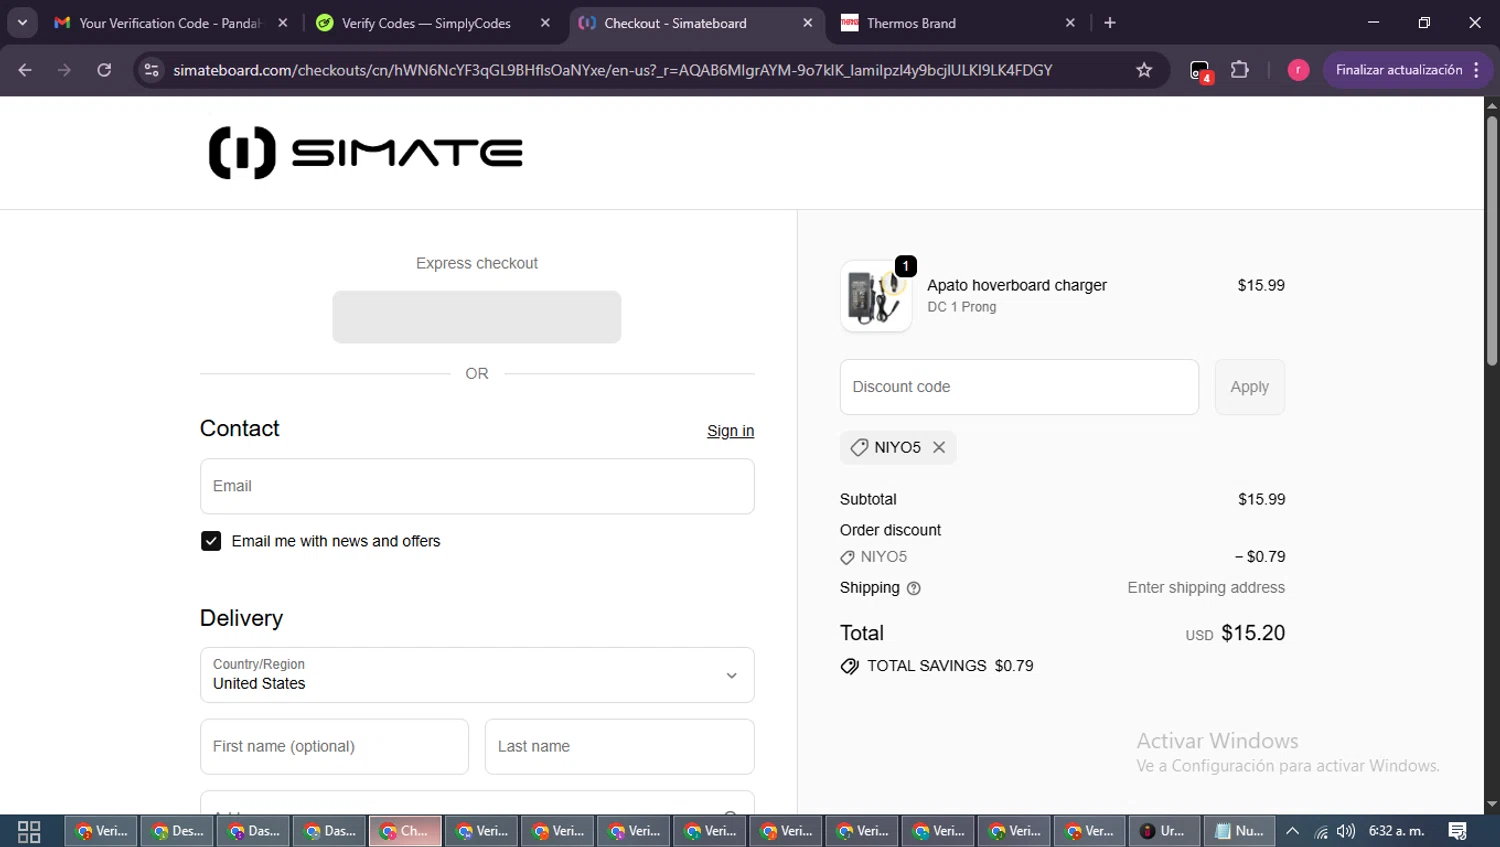Viewport: 1500px width, 847px height.
Task: Click the Simate logo
Action: 365,153
